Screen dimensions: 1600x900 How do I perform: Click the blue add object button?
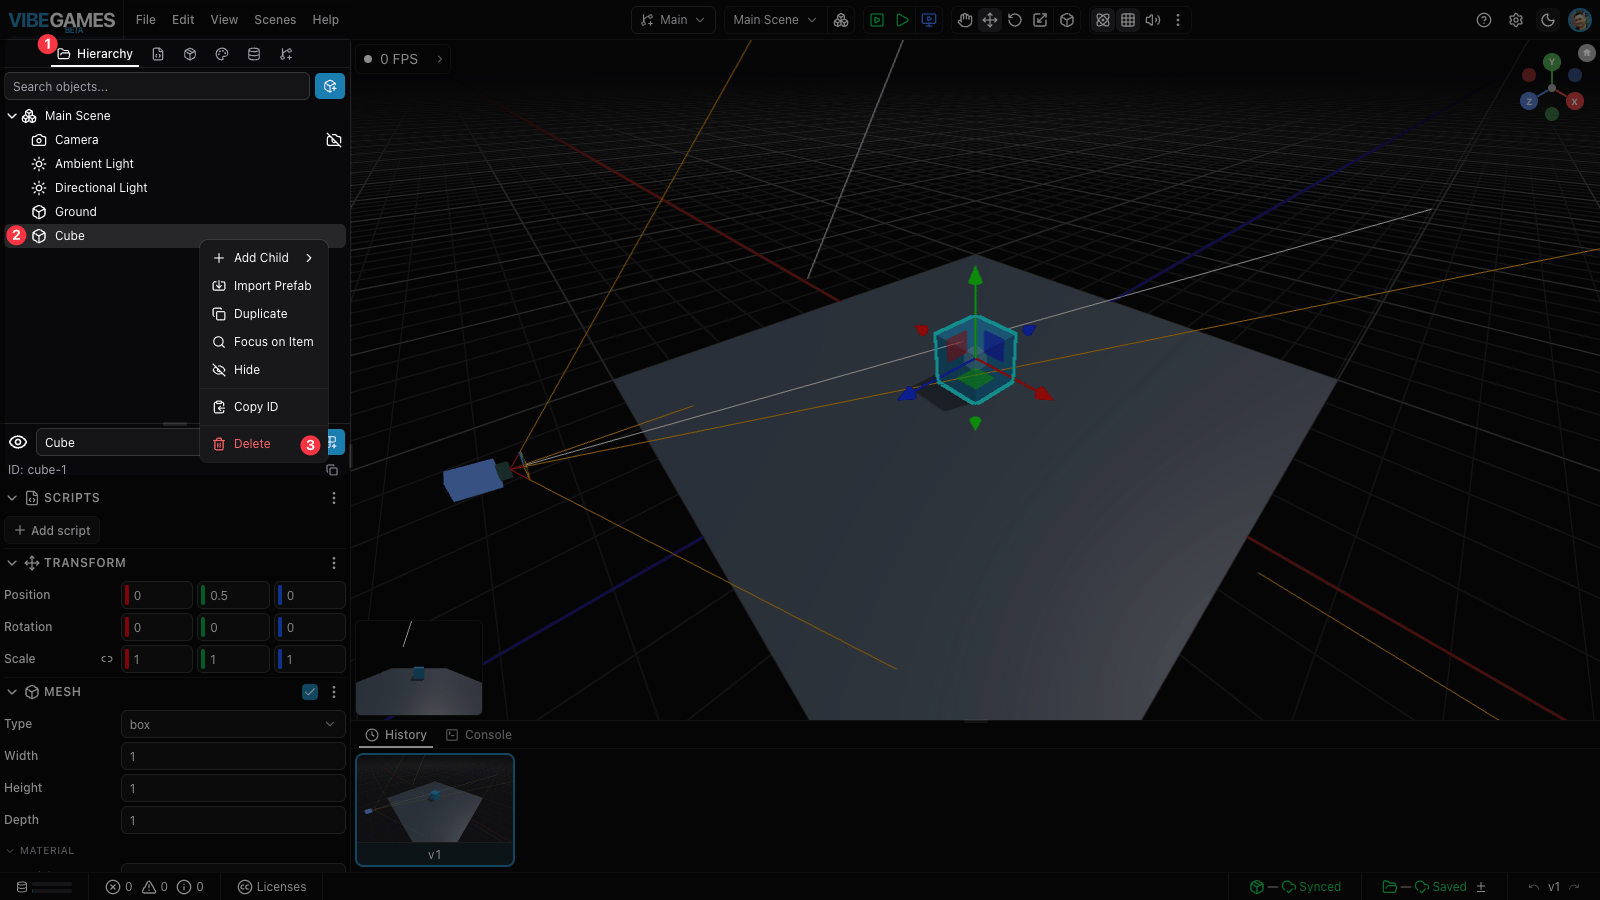click(x=330, y=86)
